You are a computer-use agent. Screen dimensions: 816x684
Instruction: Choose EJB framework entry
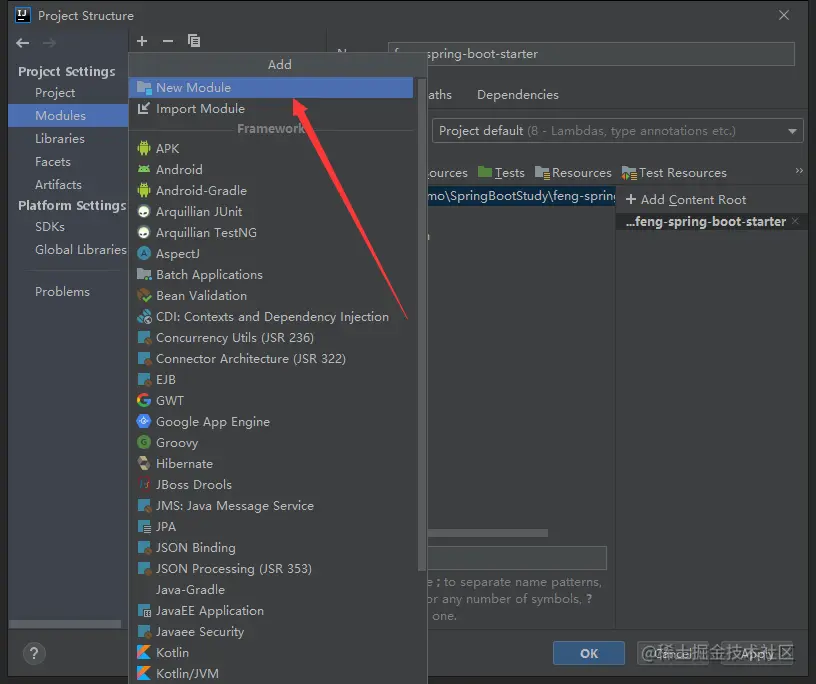coord(271,379)
